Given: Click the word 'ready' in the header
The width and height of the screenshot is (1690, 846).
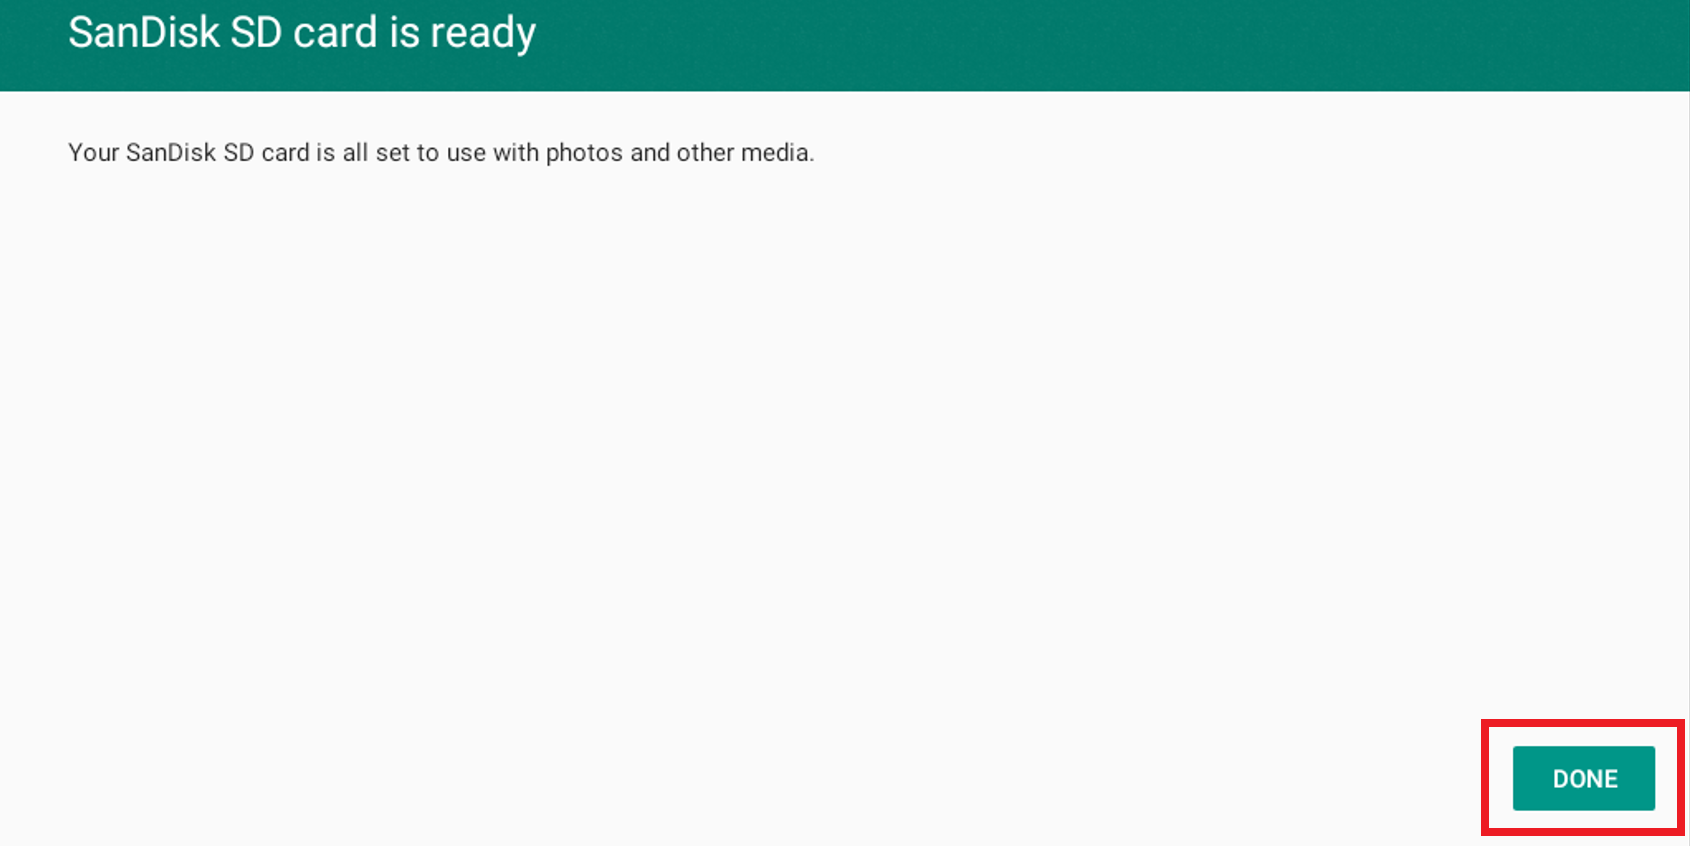Looking at the screenshot, I should click(x=483, y=35).
